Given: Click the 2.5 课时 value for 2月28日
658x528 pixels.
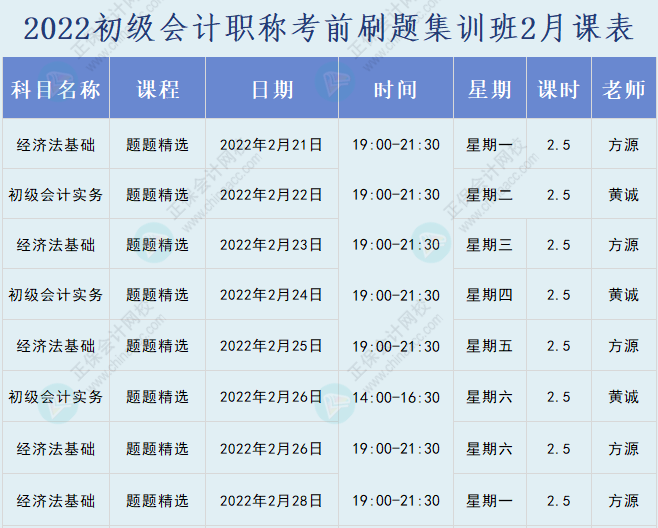Looking at the screenshot, I should 559,501.
